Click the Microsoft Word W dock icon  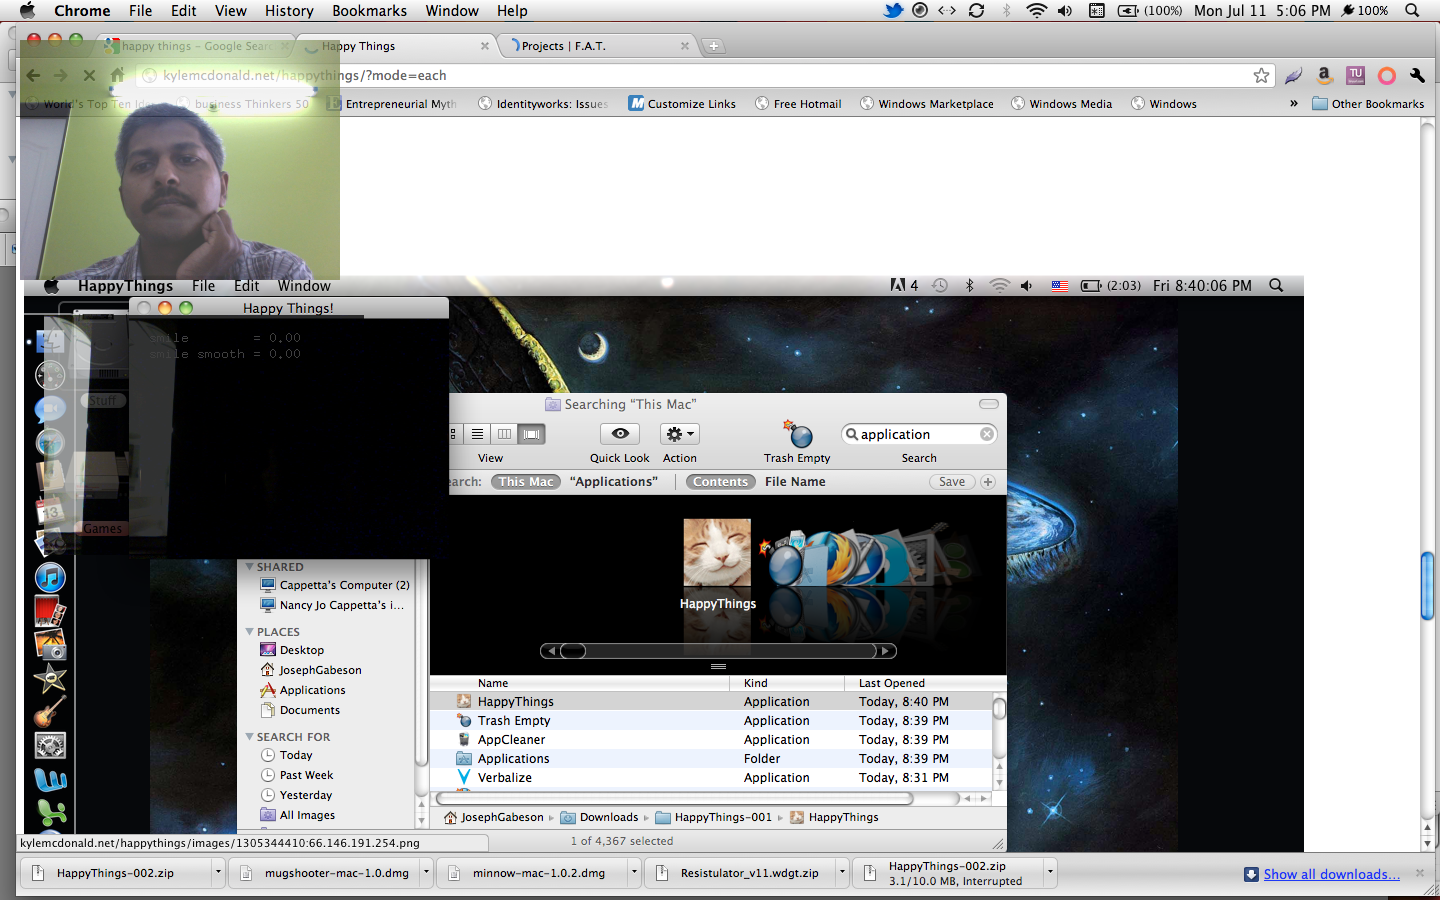point(50,780)
